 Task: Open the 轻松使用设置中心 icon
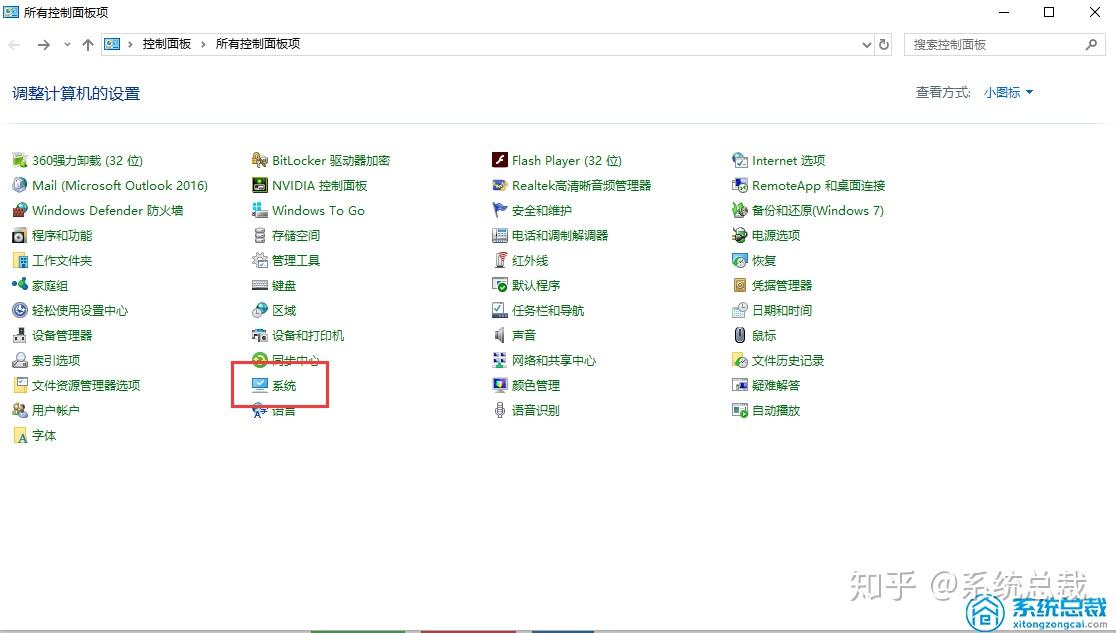point(20,310)
